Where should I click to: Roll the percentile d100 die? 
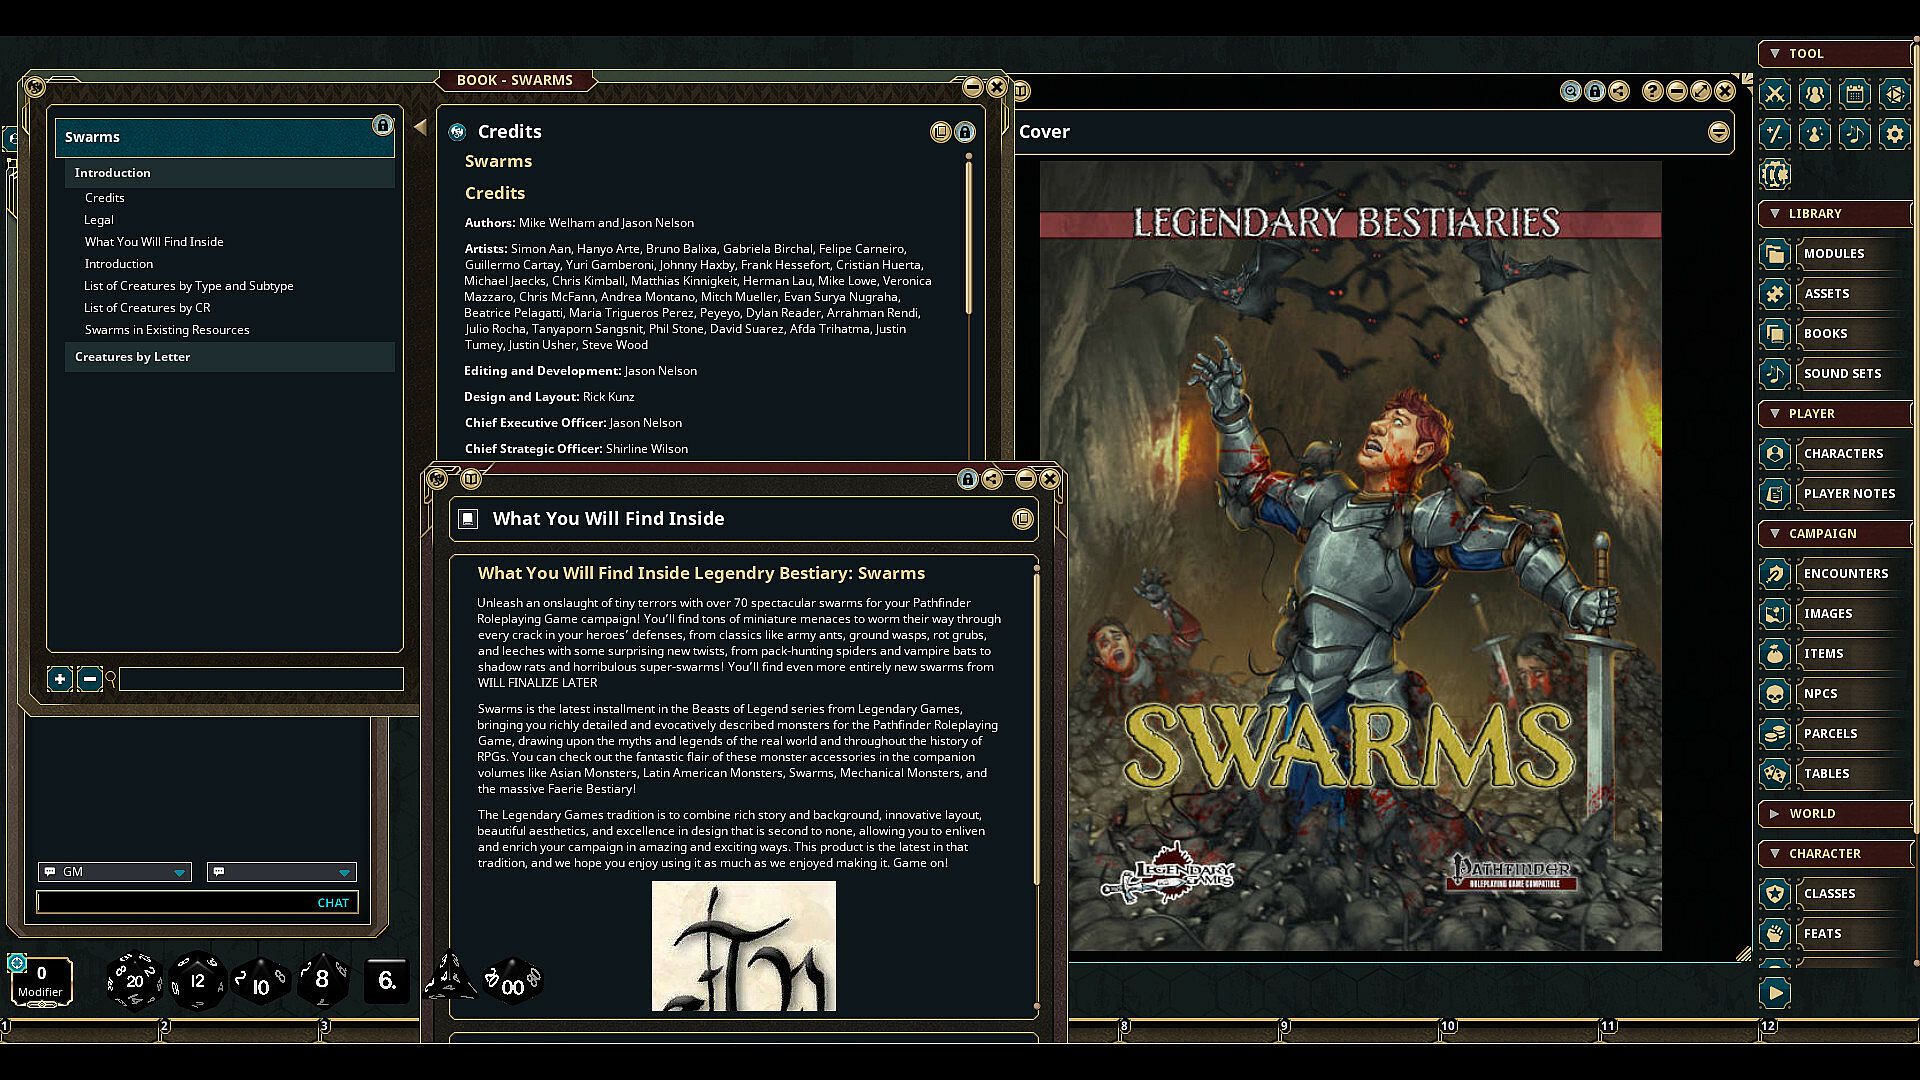[x=512, y=983]
